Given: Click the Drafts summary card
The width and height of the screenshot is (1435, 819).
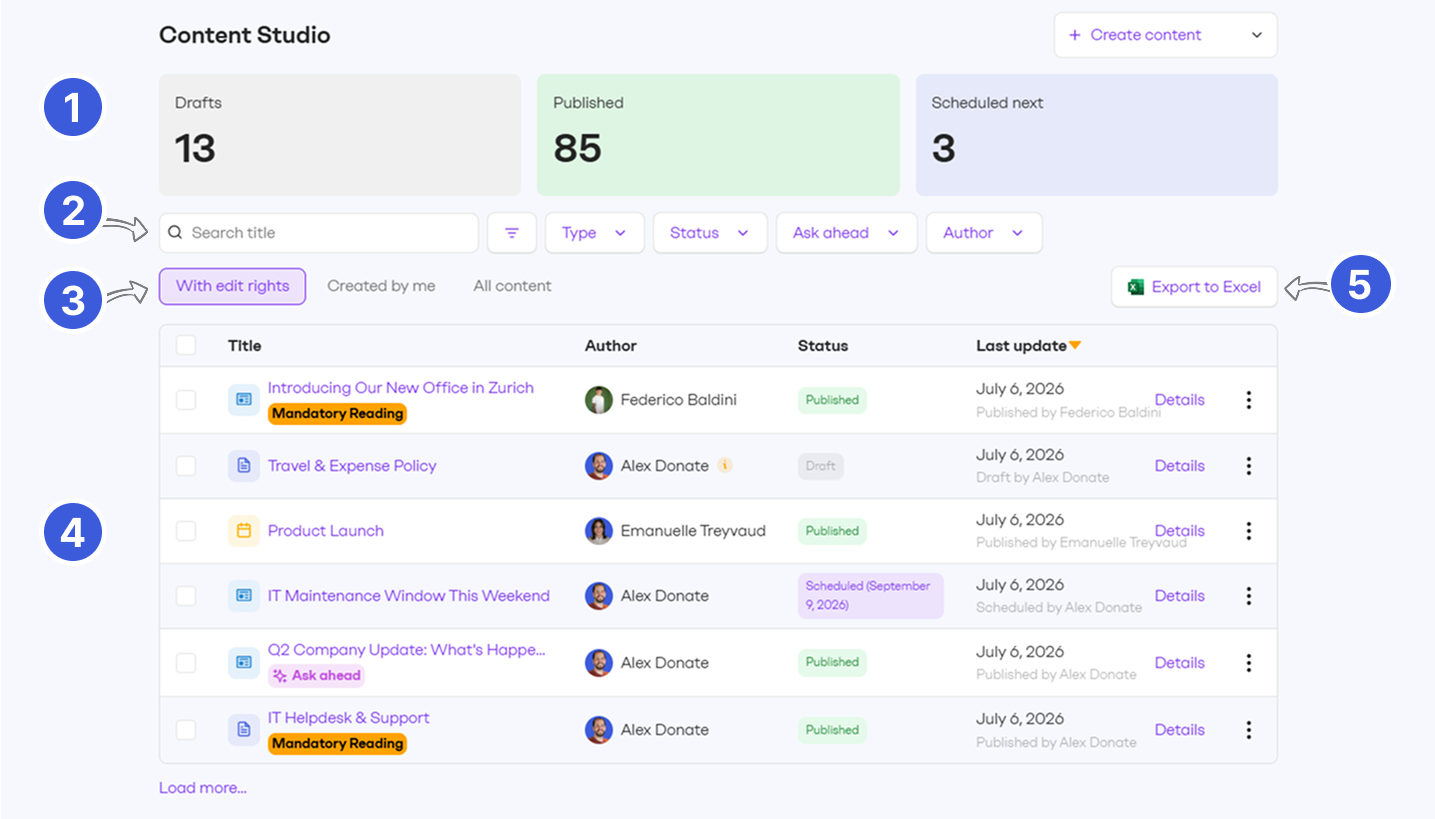Looking at the screenshot, I should [340, 135].
